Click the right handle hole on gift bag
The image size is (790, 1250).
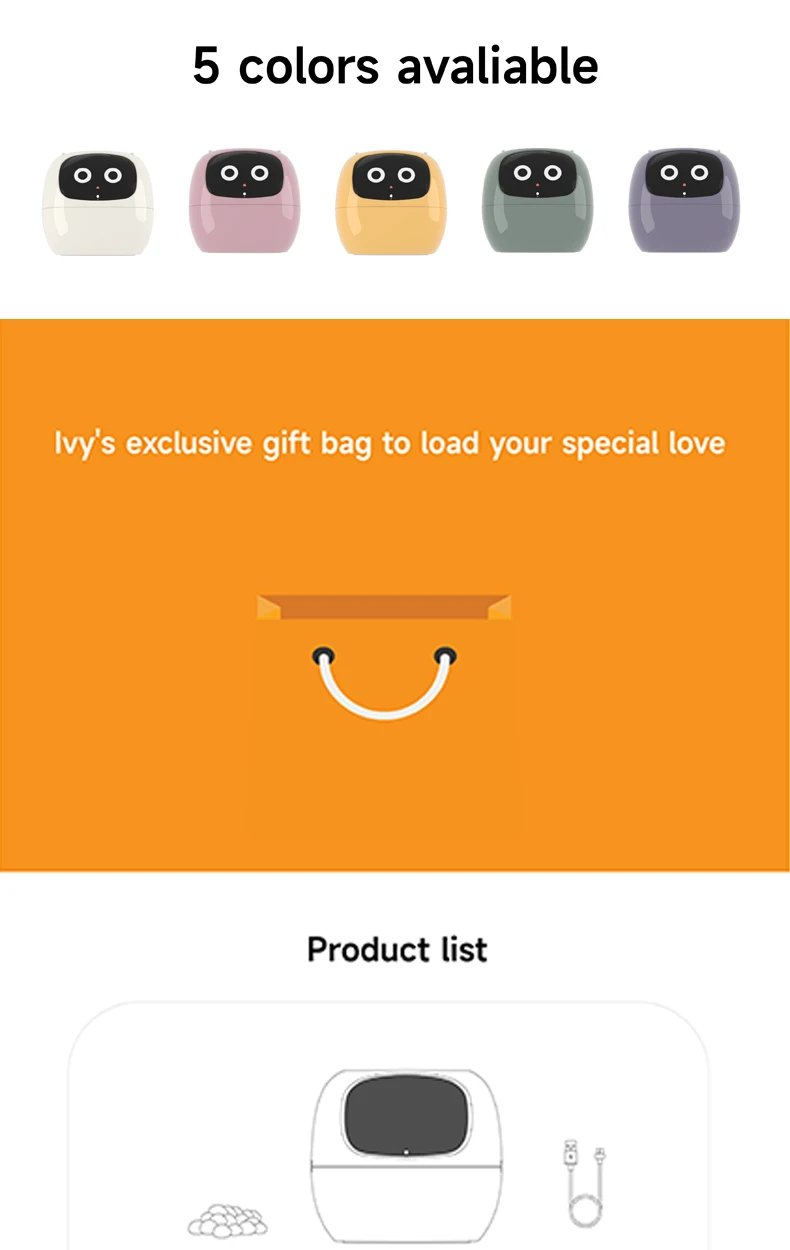coord(446,657)
